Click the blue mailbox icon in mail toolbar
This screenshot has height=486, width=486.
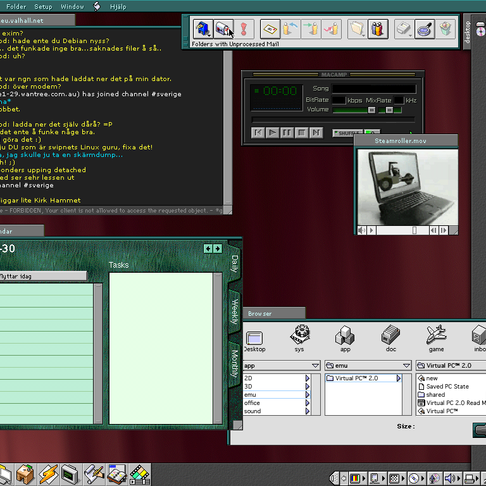pyautogui.click(x=203, y=29)
